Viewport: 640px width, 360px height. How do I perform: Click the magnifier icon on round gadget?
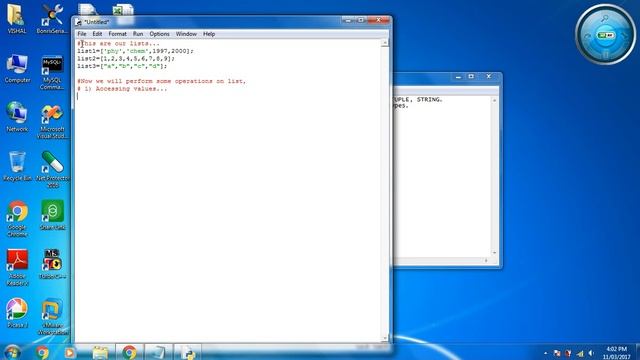[605, 19]
